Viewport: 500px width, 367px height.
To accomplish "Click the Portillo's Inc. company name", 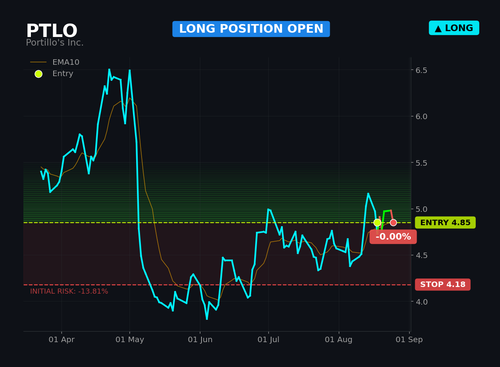I will click(55, 43).
